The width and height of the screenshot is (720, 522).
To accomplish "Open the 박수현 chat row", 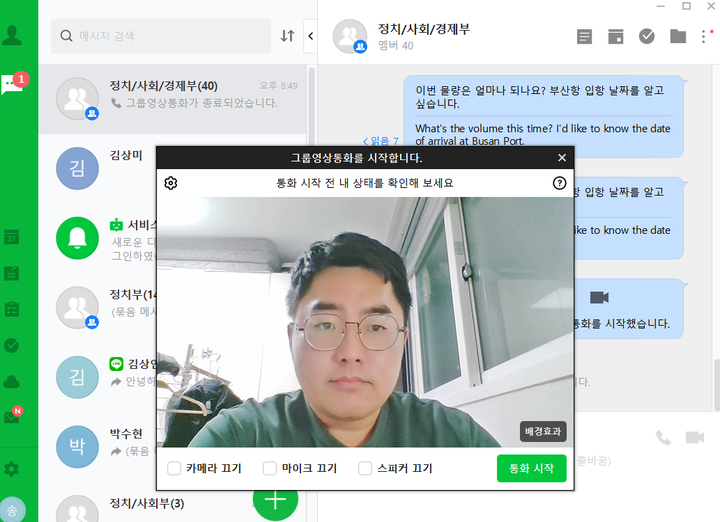I will [97, 447].
